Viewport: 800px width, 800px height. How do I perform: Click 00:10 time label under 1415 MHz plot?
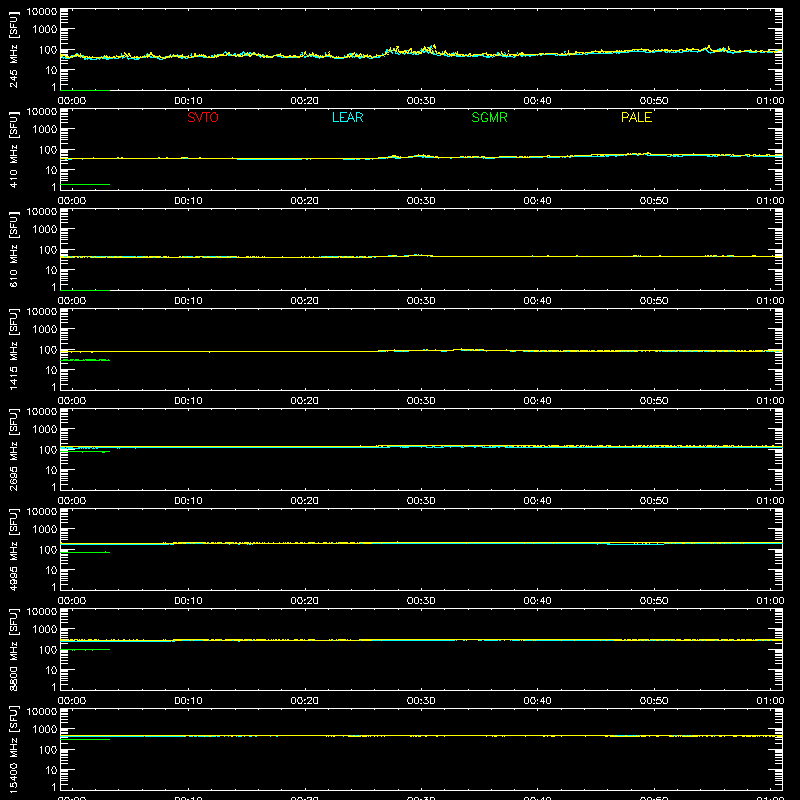click(188, 401)
